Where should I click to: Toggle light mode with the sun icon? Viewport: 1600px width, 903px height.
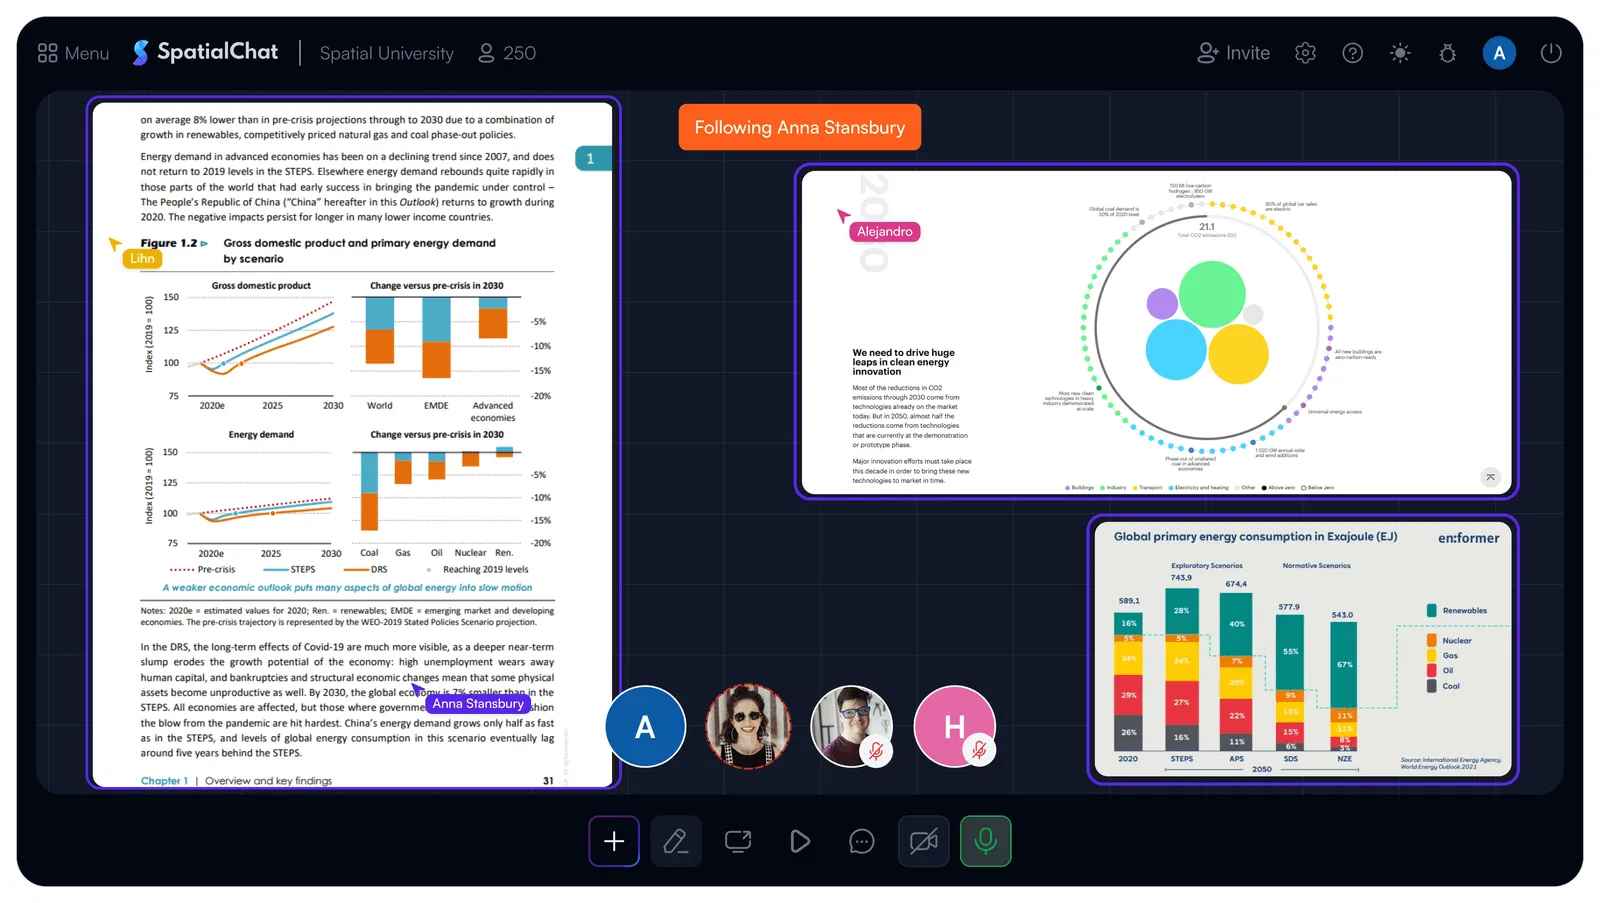coord(1399,52)
